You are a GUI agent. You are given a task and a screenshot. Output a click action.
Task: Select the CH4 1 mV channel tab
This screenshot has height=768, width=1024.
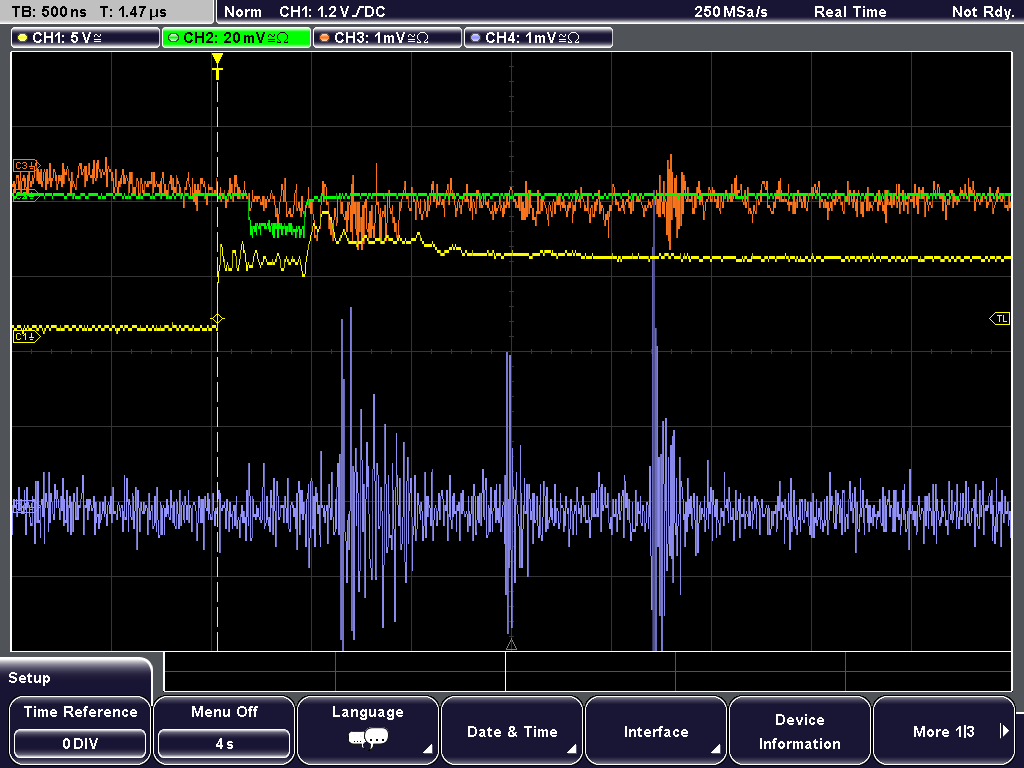pos(538,38)
